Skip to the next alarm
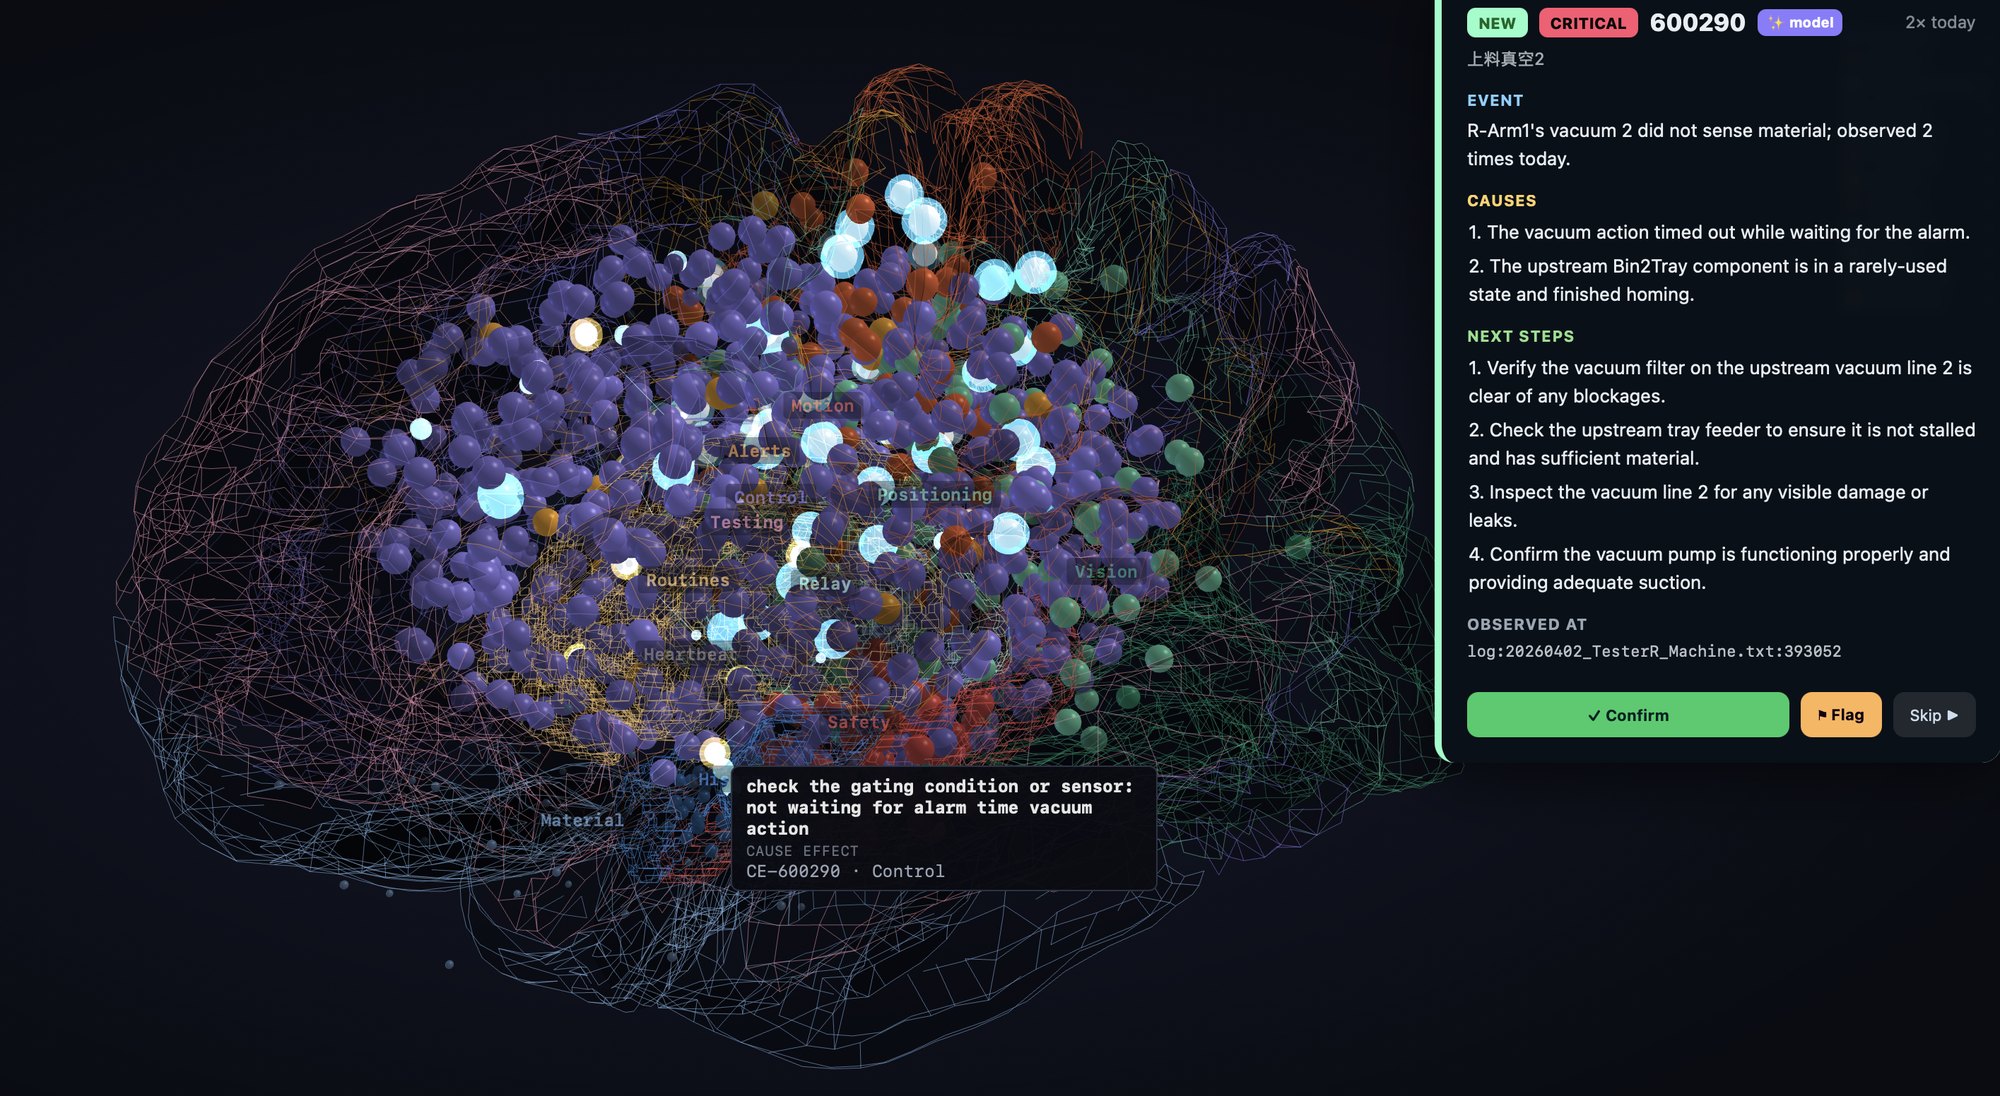This screenshot has height=1096, width=2000. click(x=1933, y=715)
